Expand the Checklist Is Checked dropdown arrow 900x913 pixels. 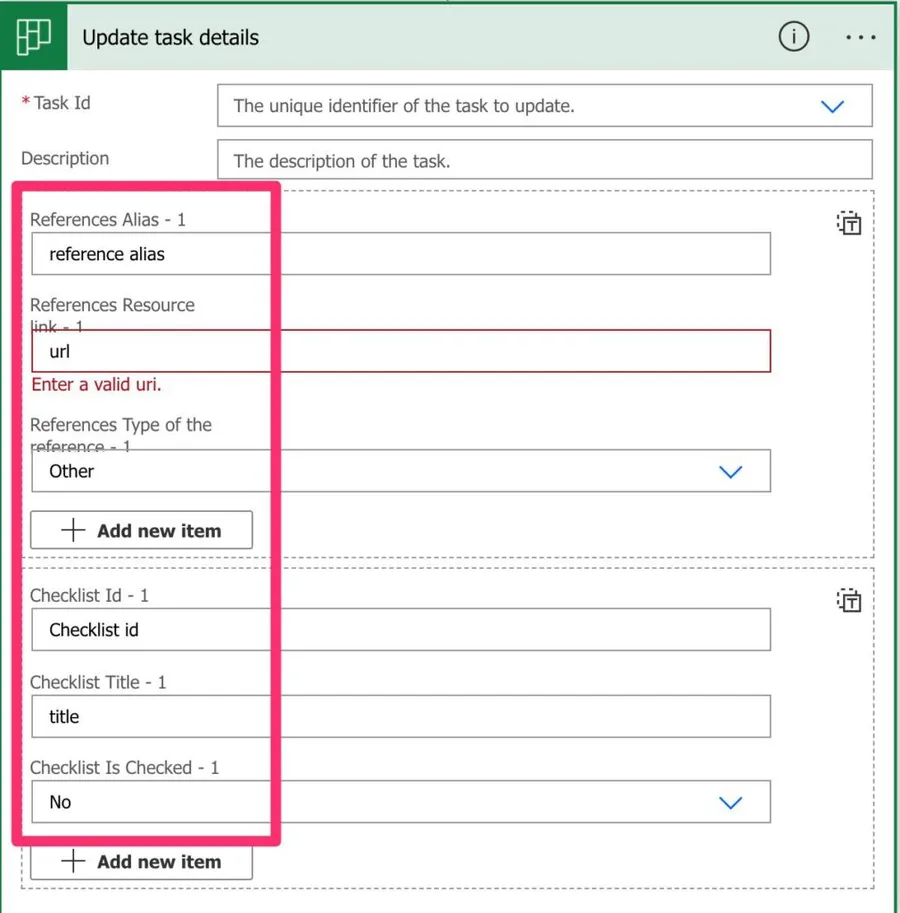731,803
